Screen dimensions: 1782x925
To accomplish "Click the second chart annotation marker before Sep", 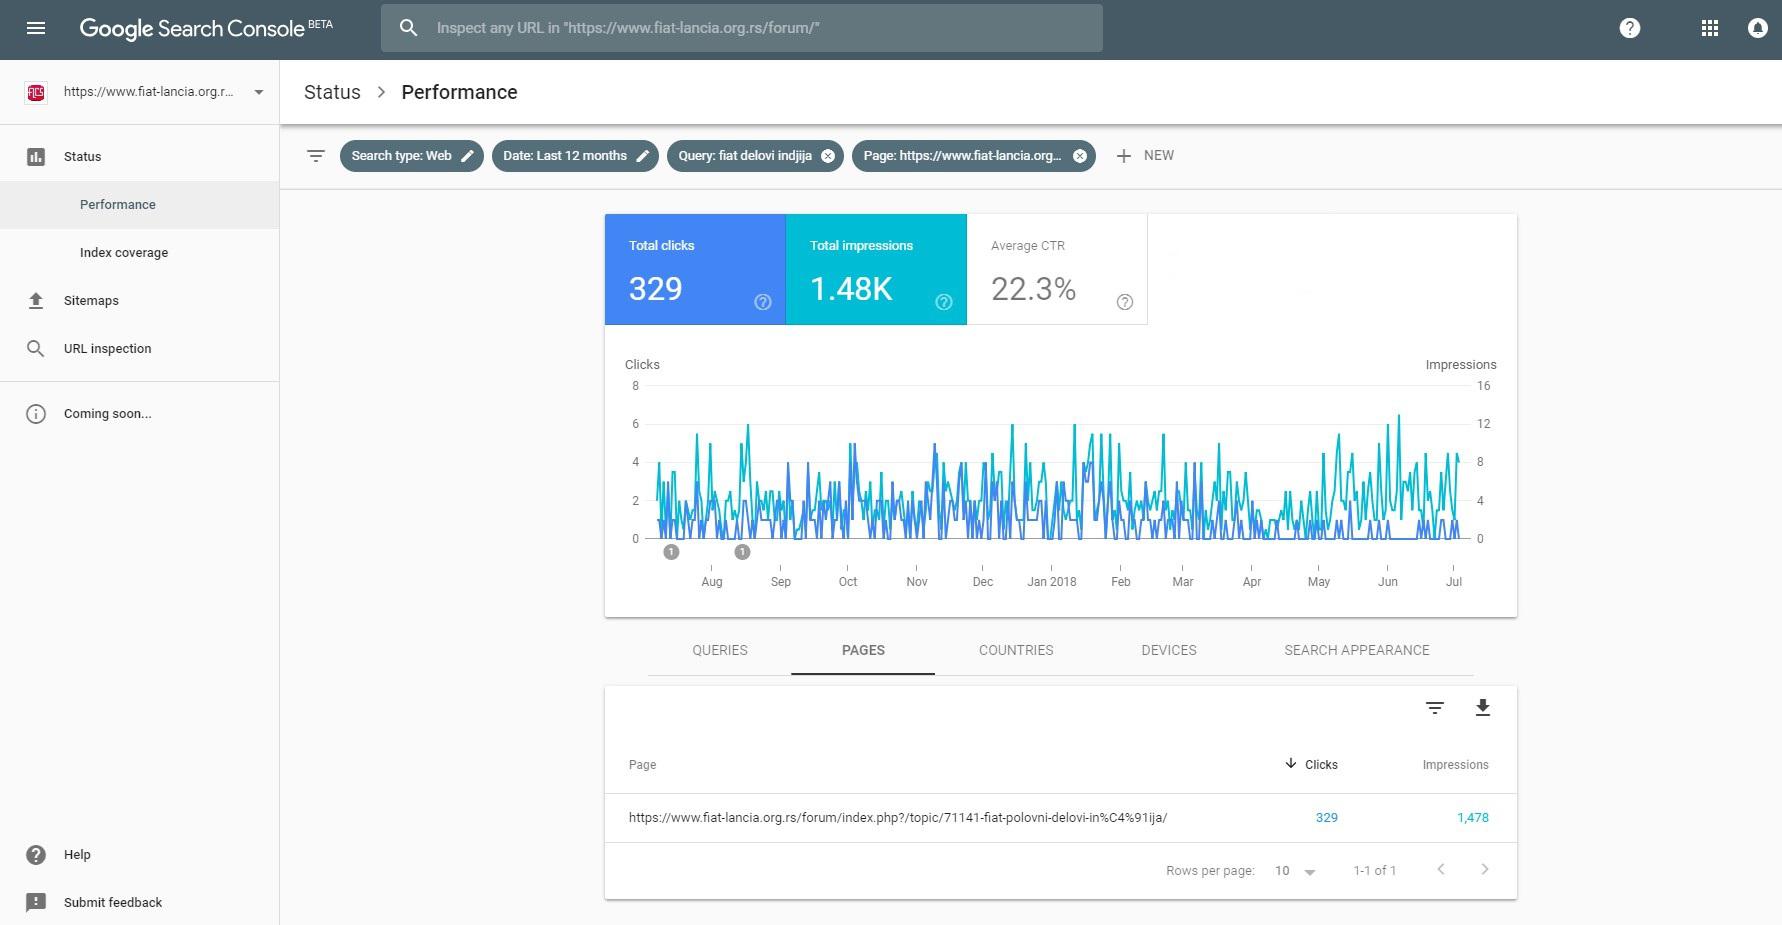I will (742, 552).
